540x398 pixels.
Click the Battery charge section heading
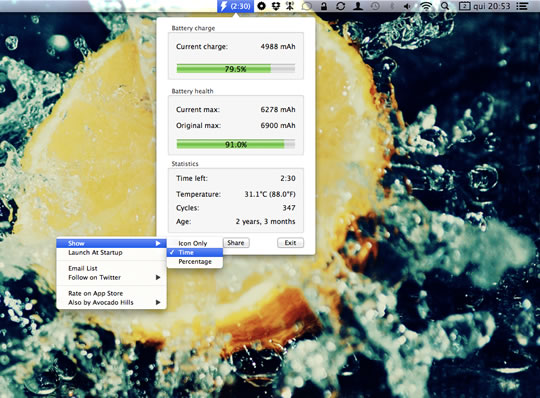click(193, 28)
